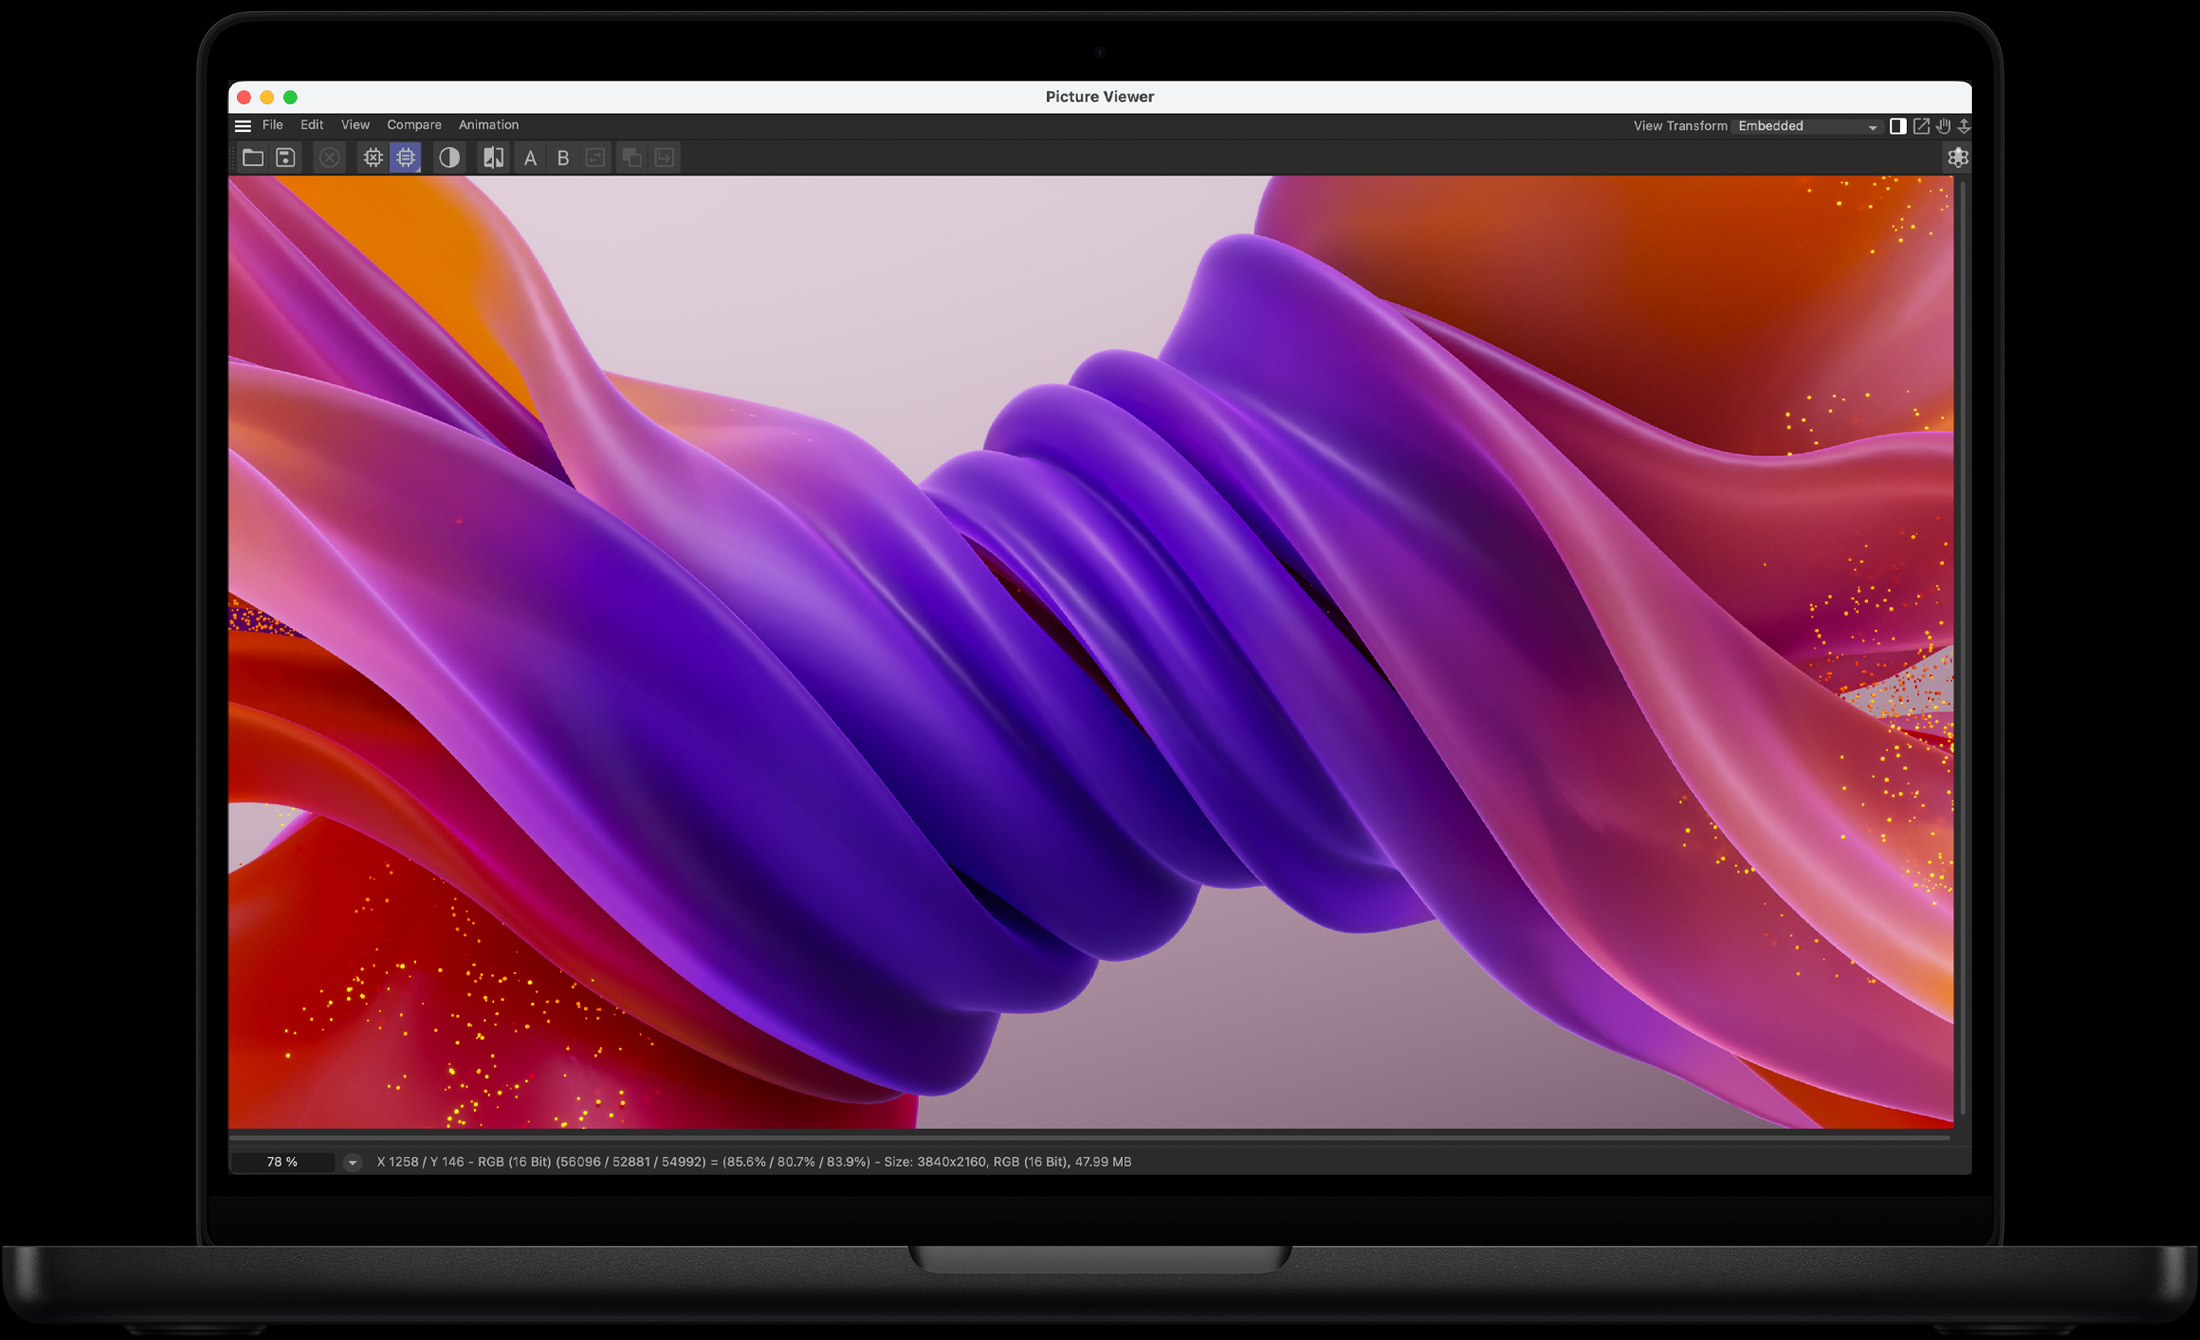Open the hamburger menu in the menu bar
The image size is (2200, 1340).
coord(243,125)
